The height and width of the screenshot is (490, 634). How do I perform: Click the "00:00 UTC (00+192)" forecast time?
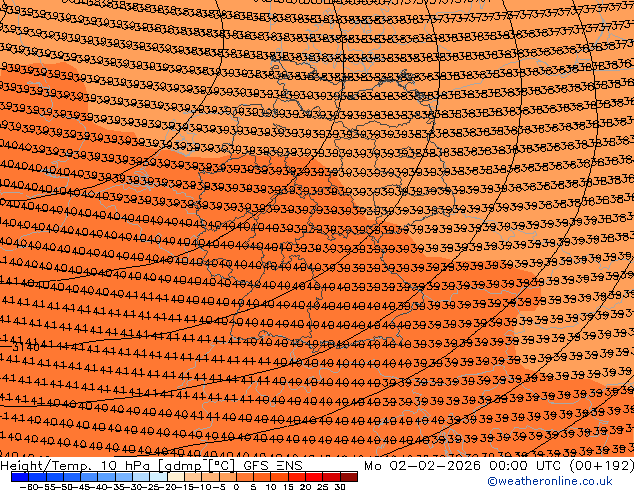coord(561,466)
